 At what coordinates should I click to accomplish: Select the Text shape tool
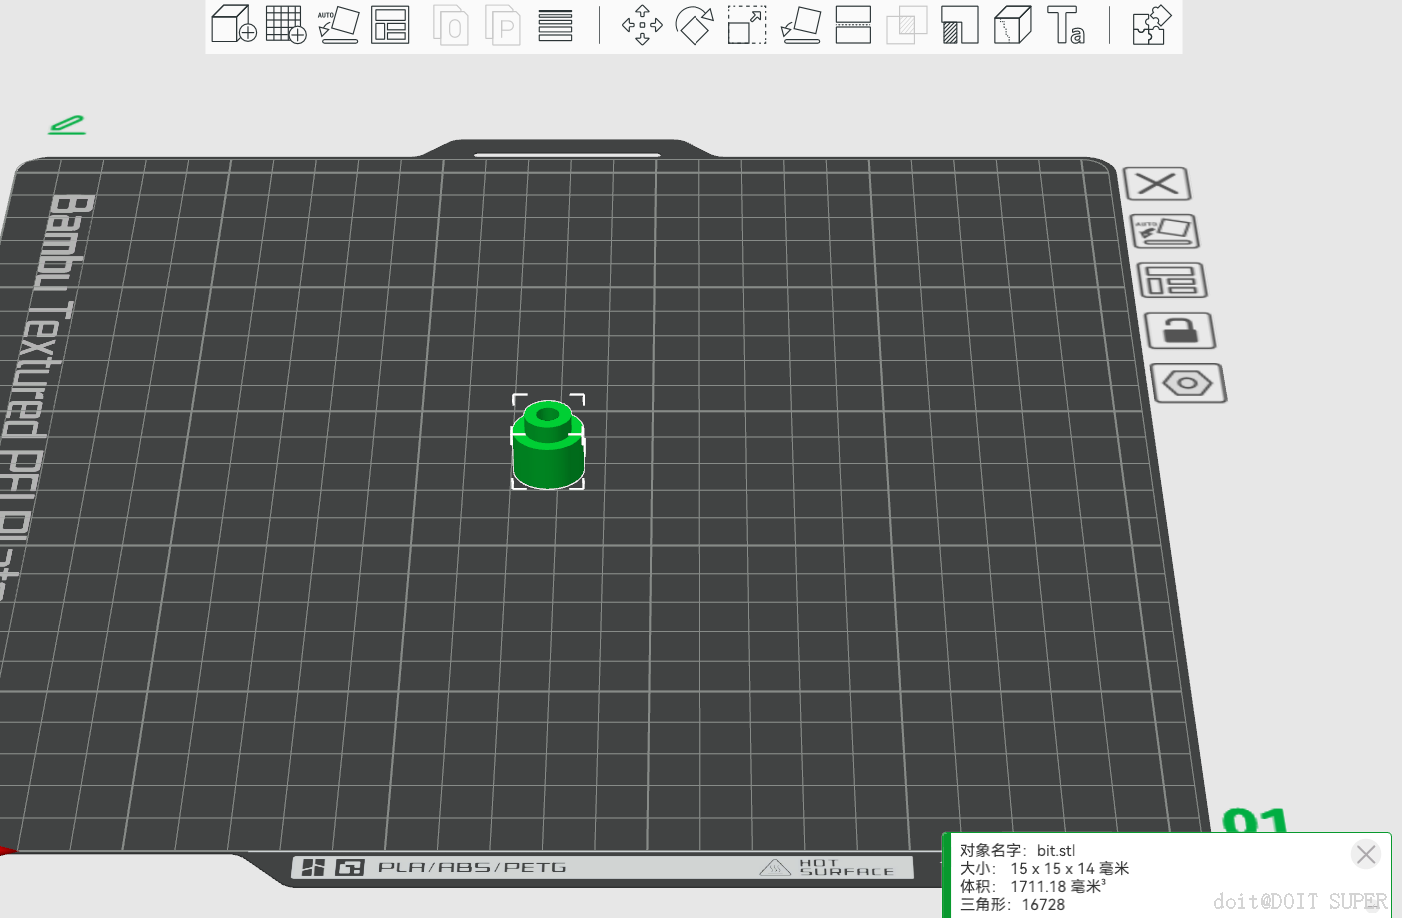[x=1066, y=25]
